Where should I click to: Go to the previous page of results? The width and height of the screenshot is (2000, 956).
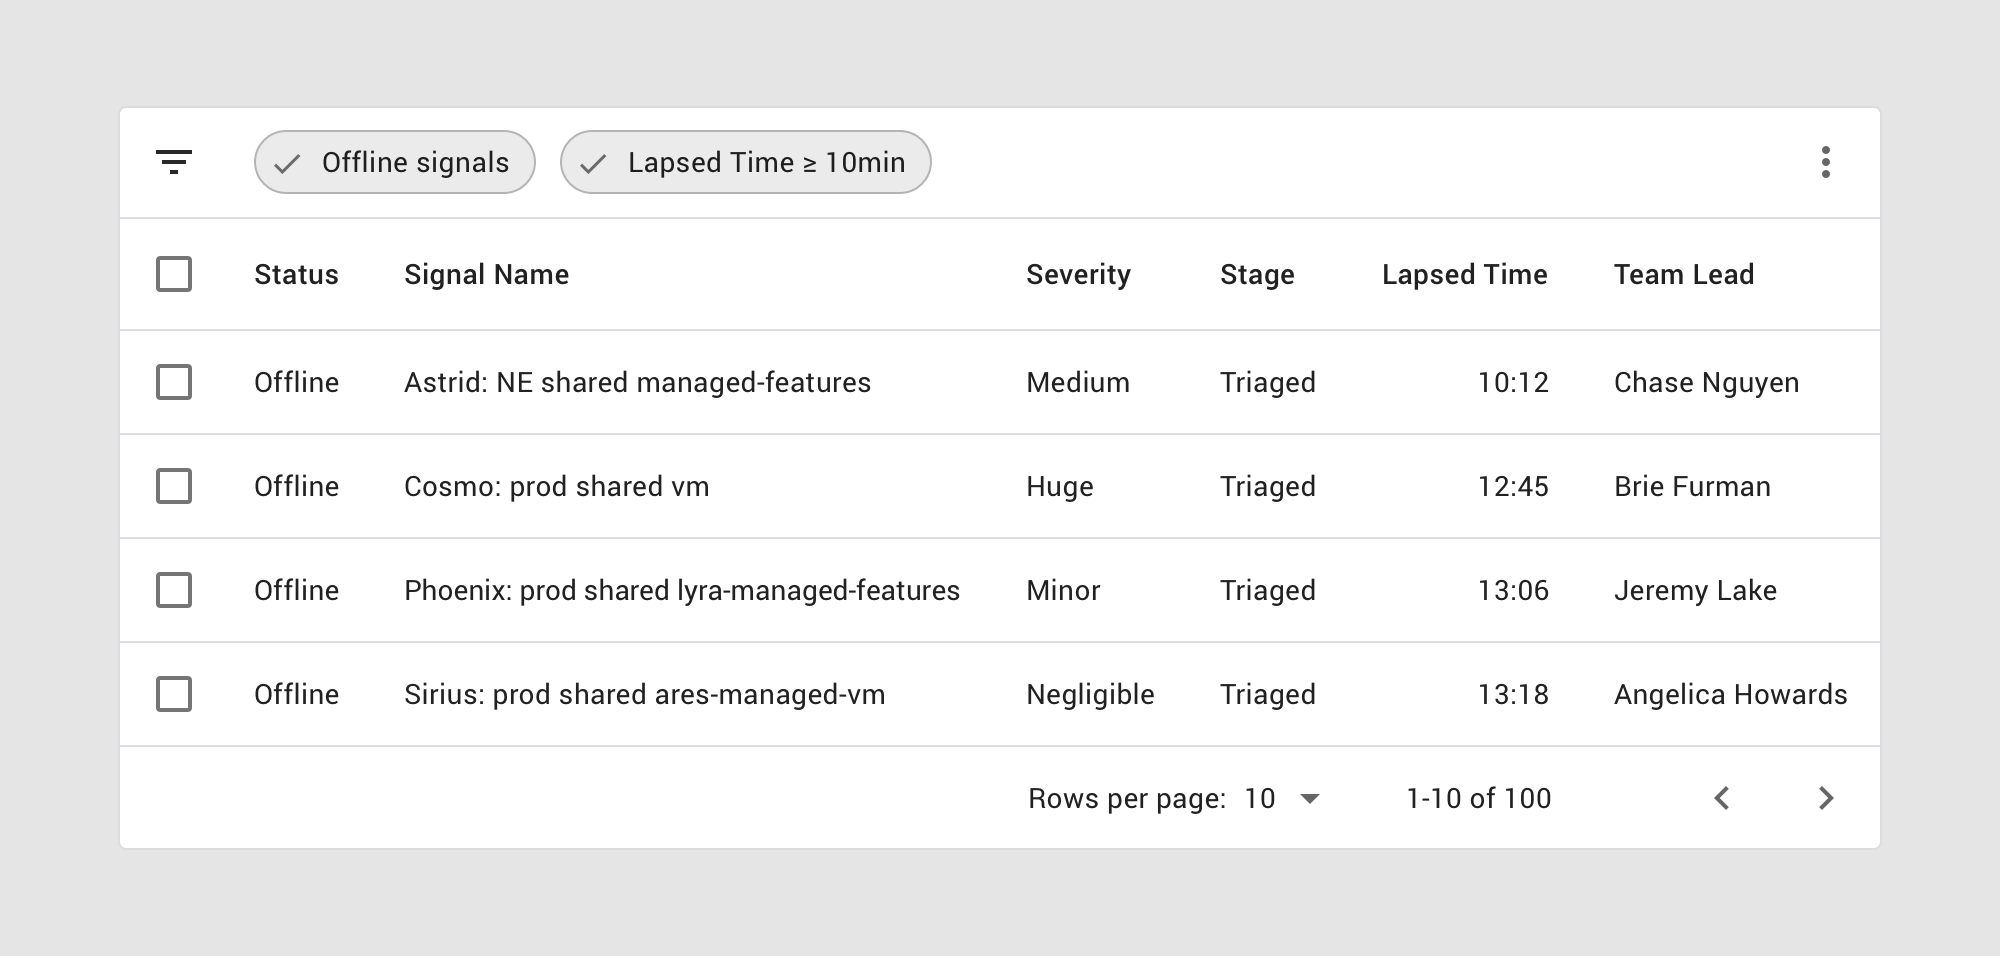[1722, 798]
